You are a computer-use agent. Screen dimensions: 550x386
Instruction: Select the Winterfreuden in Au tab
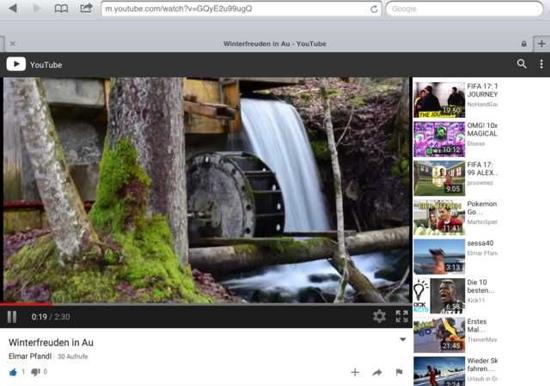[275, 44]
